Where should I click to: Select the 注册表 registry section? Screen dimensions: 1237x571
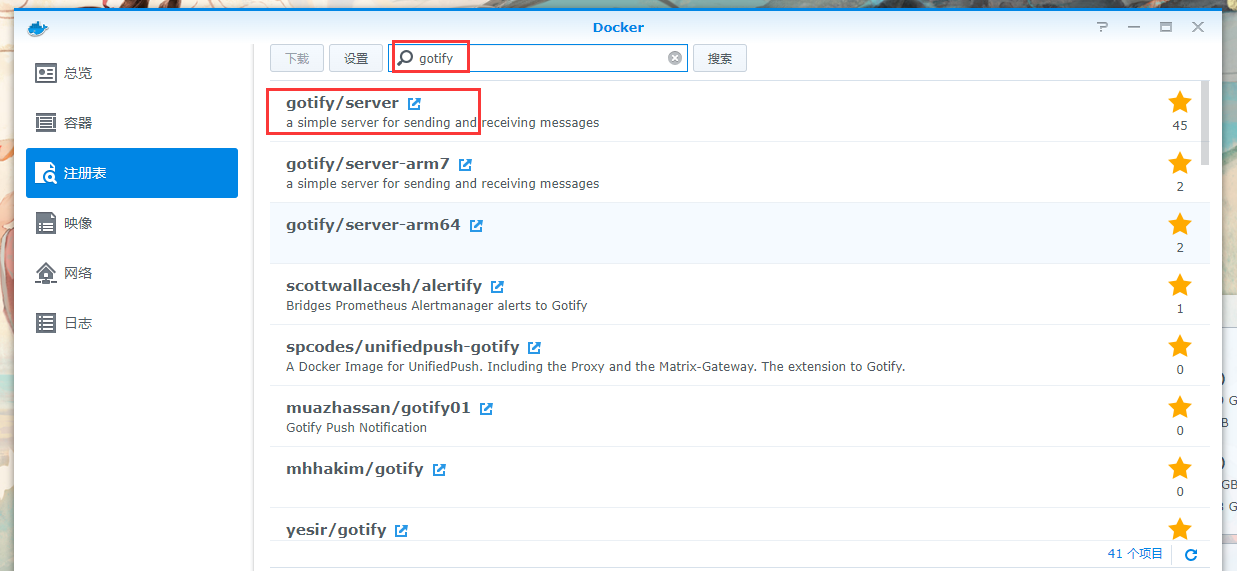(132, 173)
